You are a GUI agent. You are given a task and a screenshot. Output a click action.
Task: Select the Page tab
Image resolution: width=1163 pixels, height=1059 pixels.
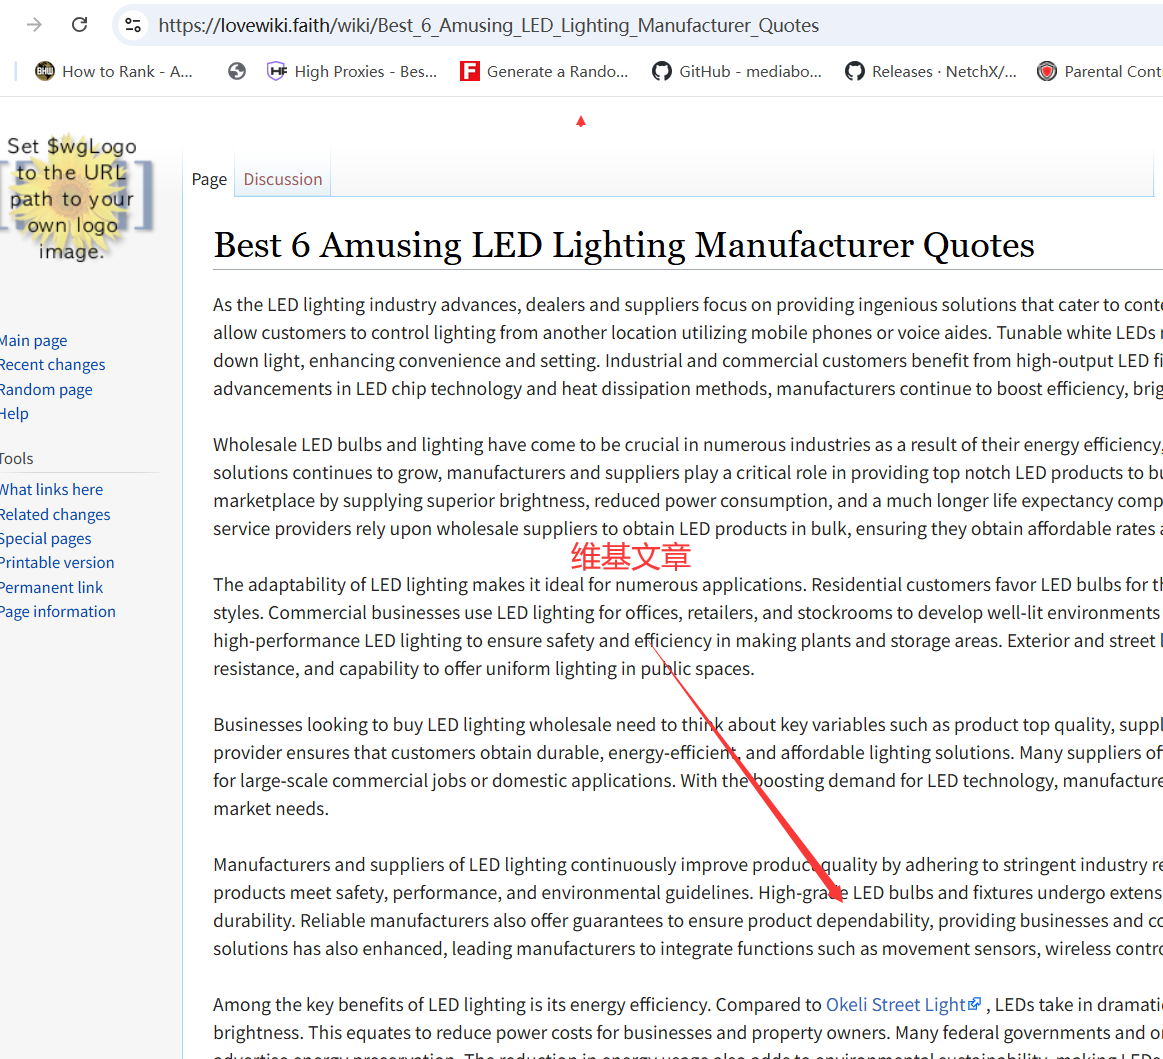tap(209, 179)
